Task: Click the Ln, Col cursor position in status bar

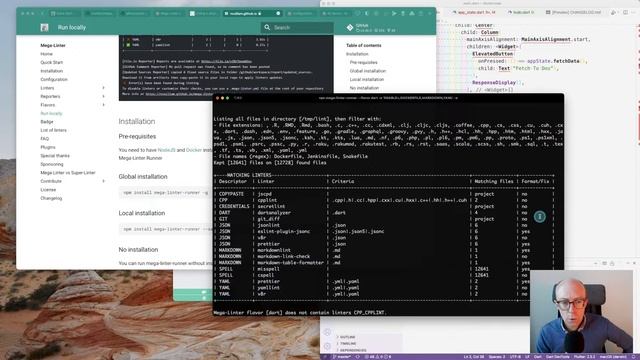Action: pyautogui.click(x=474, y=357)
